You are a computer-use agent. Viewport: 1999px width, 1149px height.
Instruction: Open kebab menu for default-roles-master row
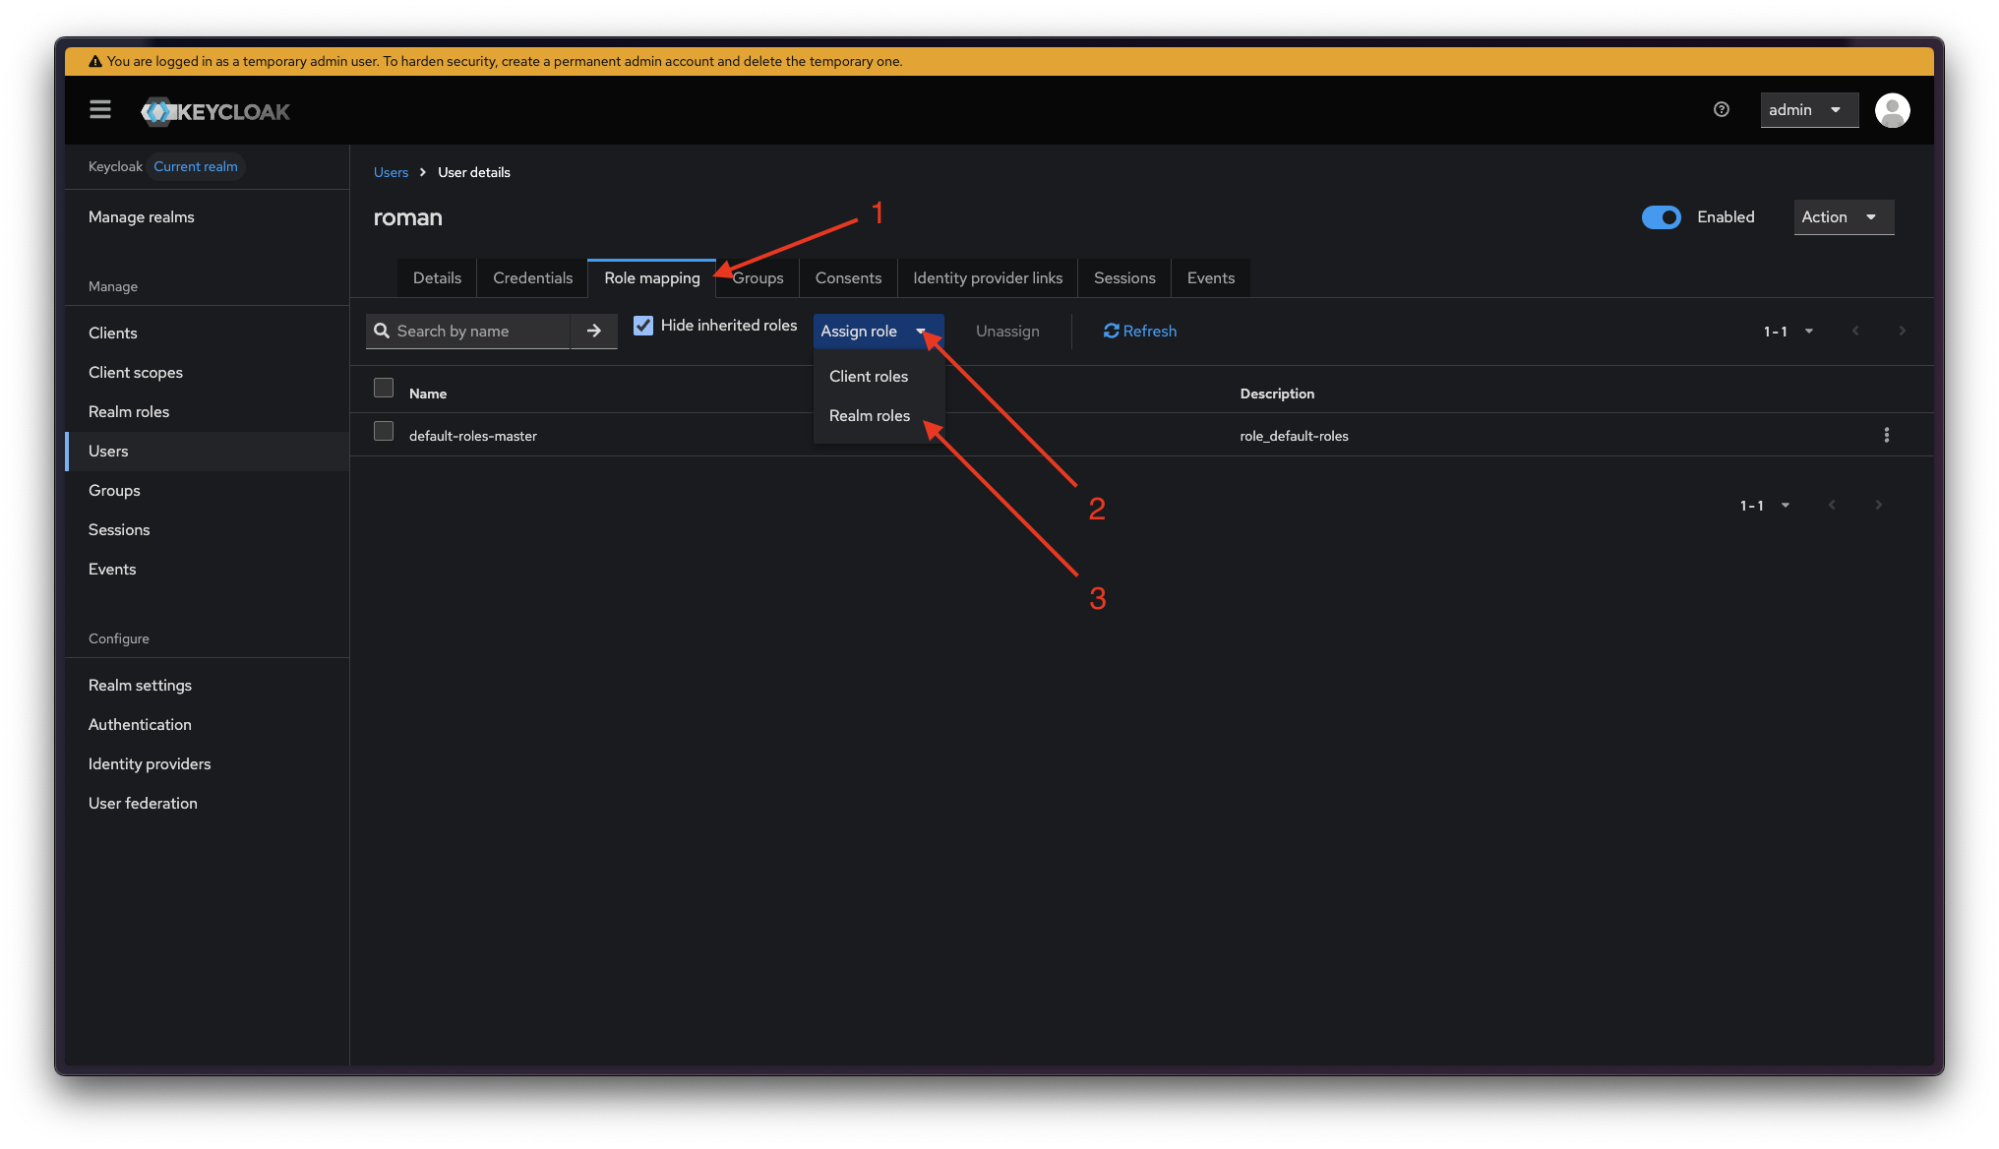point(1886,435)
